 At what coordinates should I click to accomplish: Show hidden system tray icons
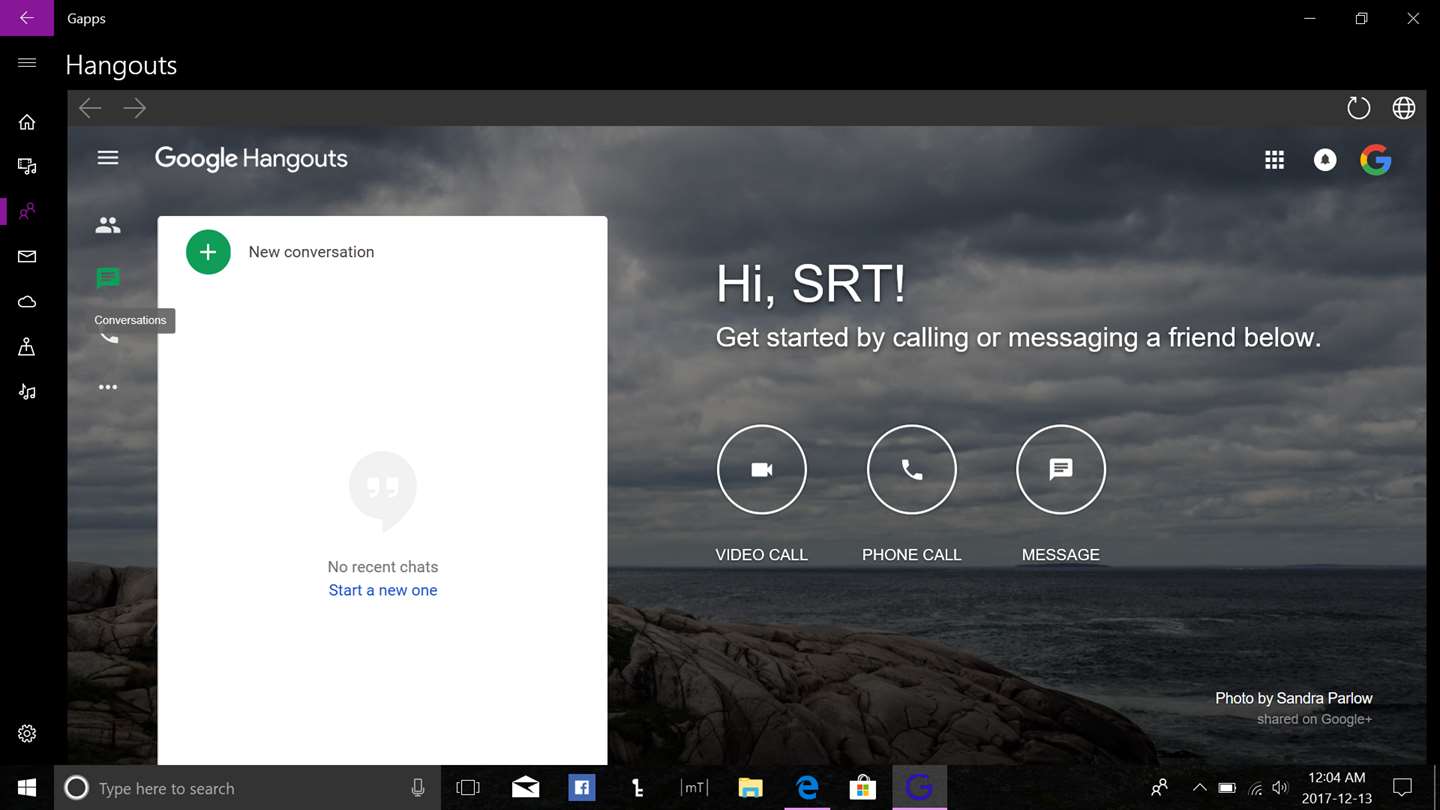click(1199, 788)
